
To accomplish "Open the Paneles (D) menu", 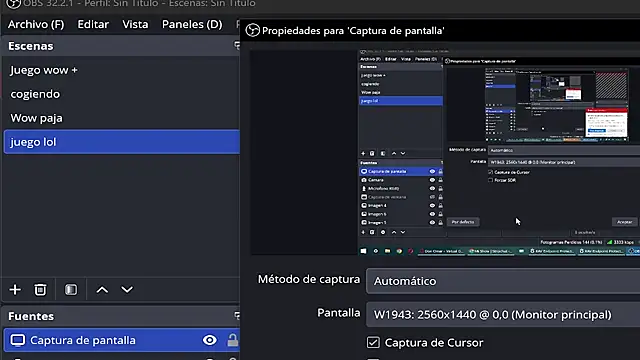I will tap(192, 24).
